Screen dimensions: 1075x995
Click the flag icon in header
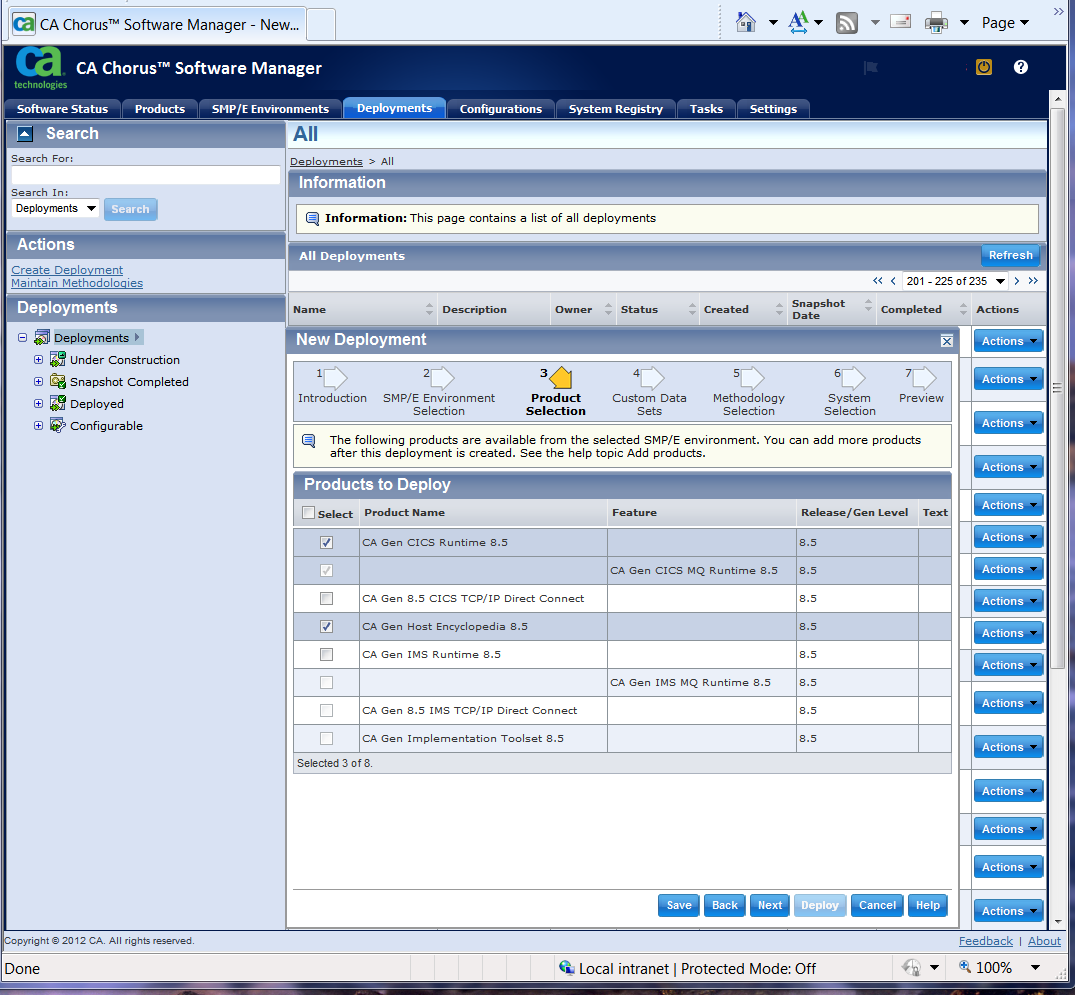pyautogui.click(x=871, y=67)
